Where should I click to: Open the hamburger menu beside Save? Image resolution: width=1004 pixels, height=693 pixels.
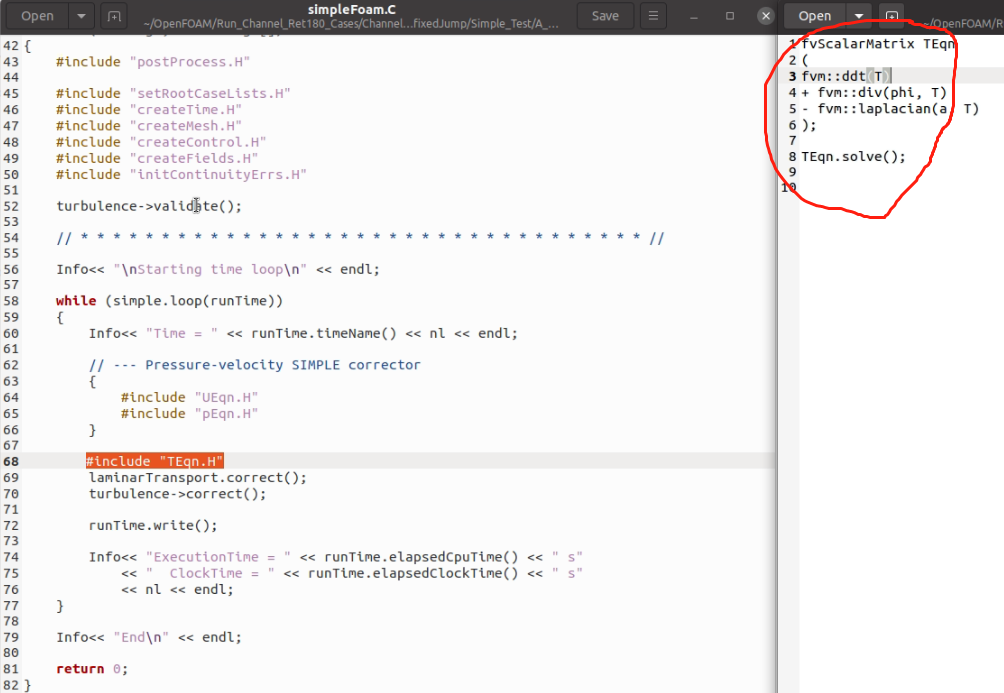tap(652, 16)
